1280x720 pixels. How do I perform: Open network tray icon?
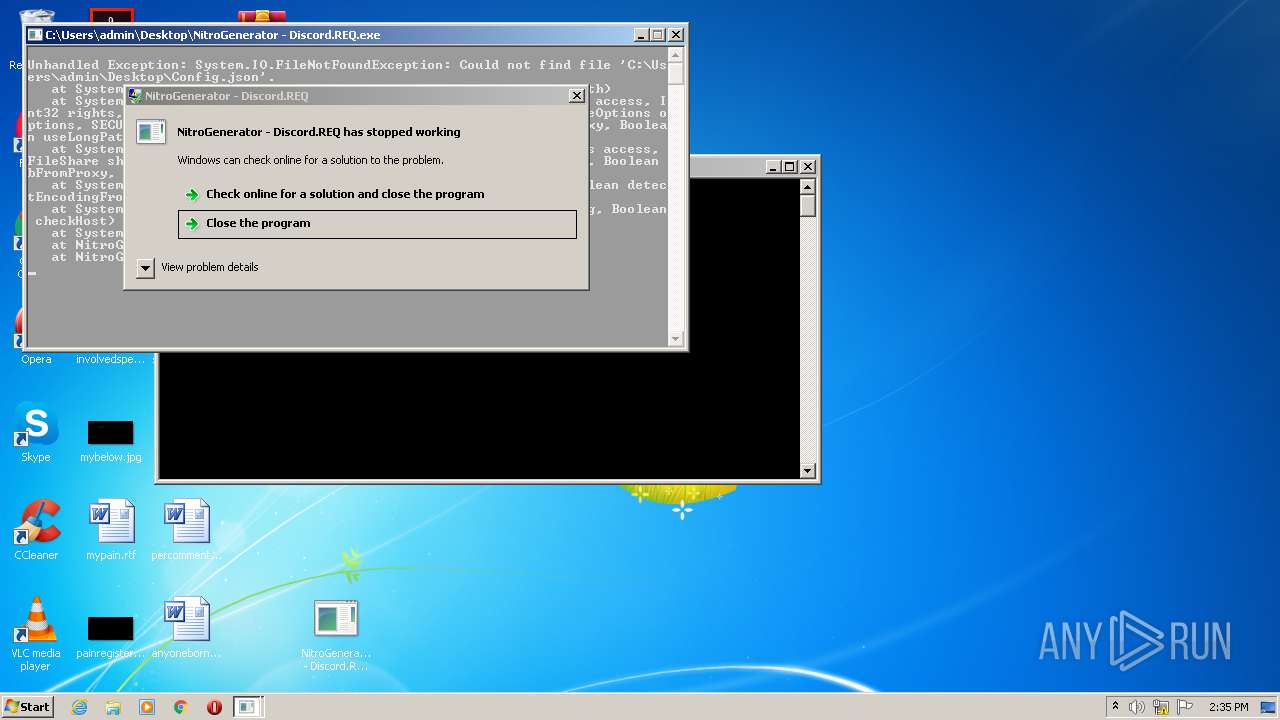(1161, 707)
